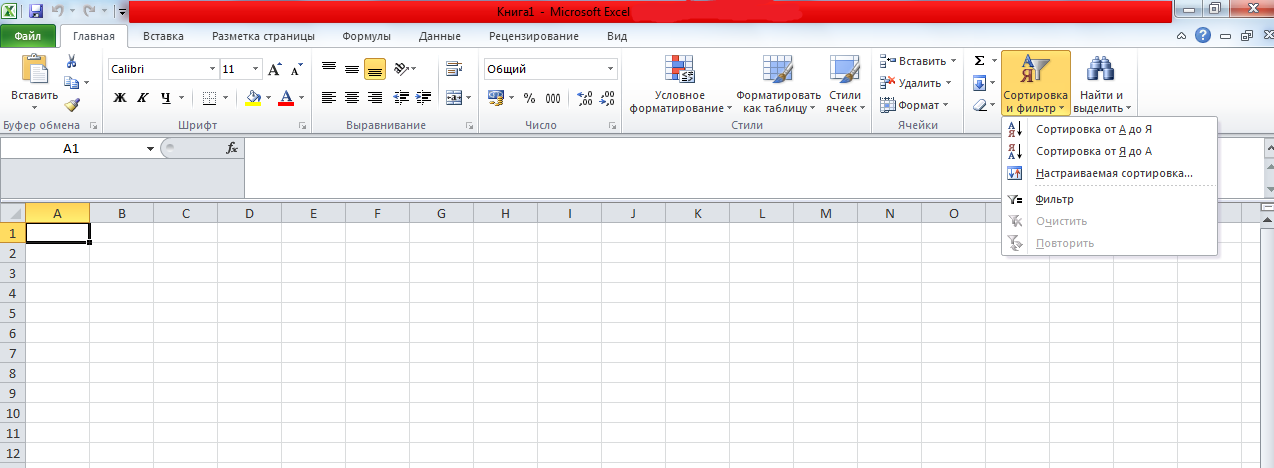Click the Save icon in quick access

click(36, 12)
